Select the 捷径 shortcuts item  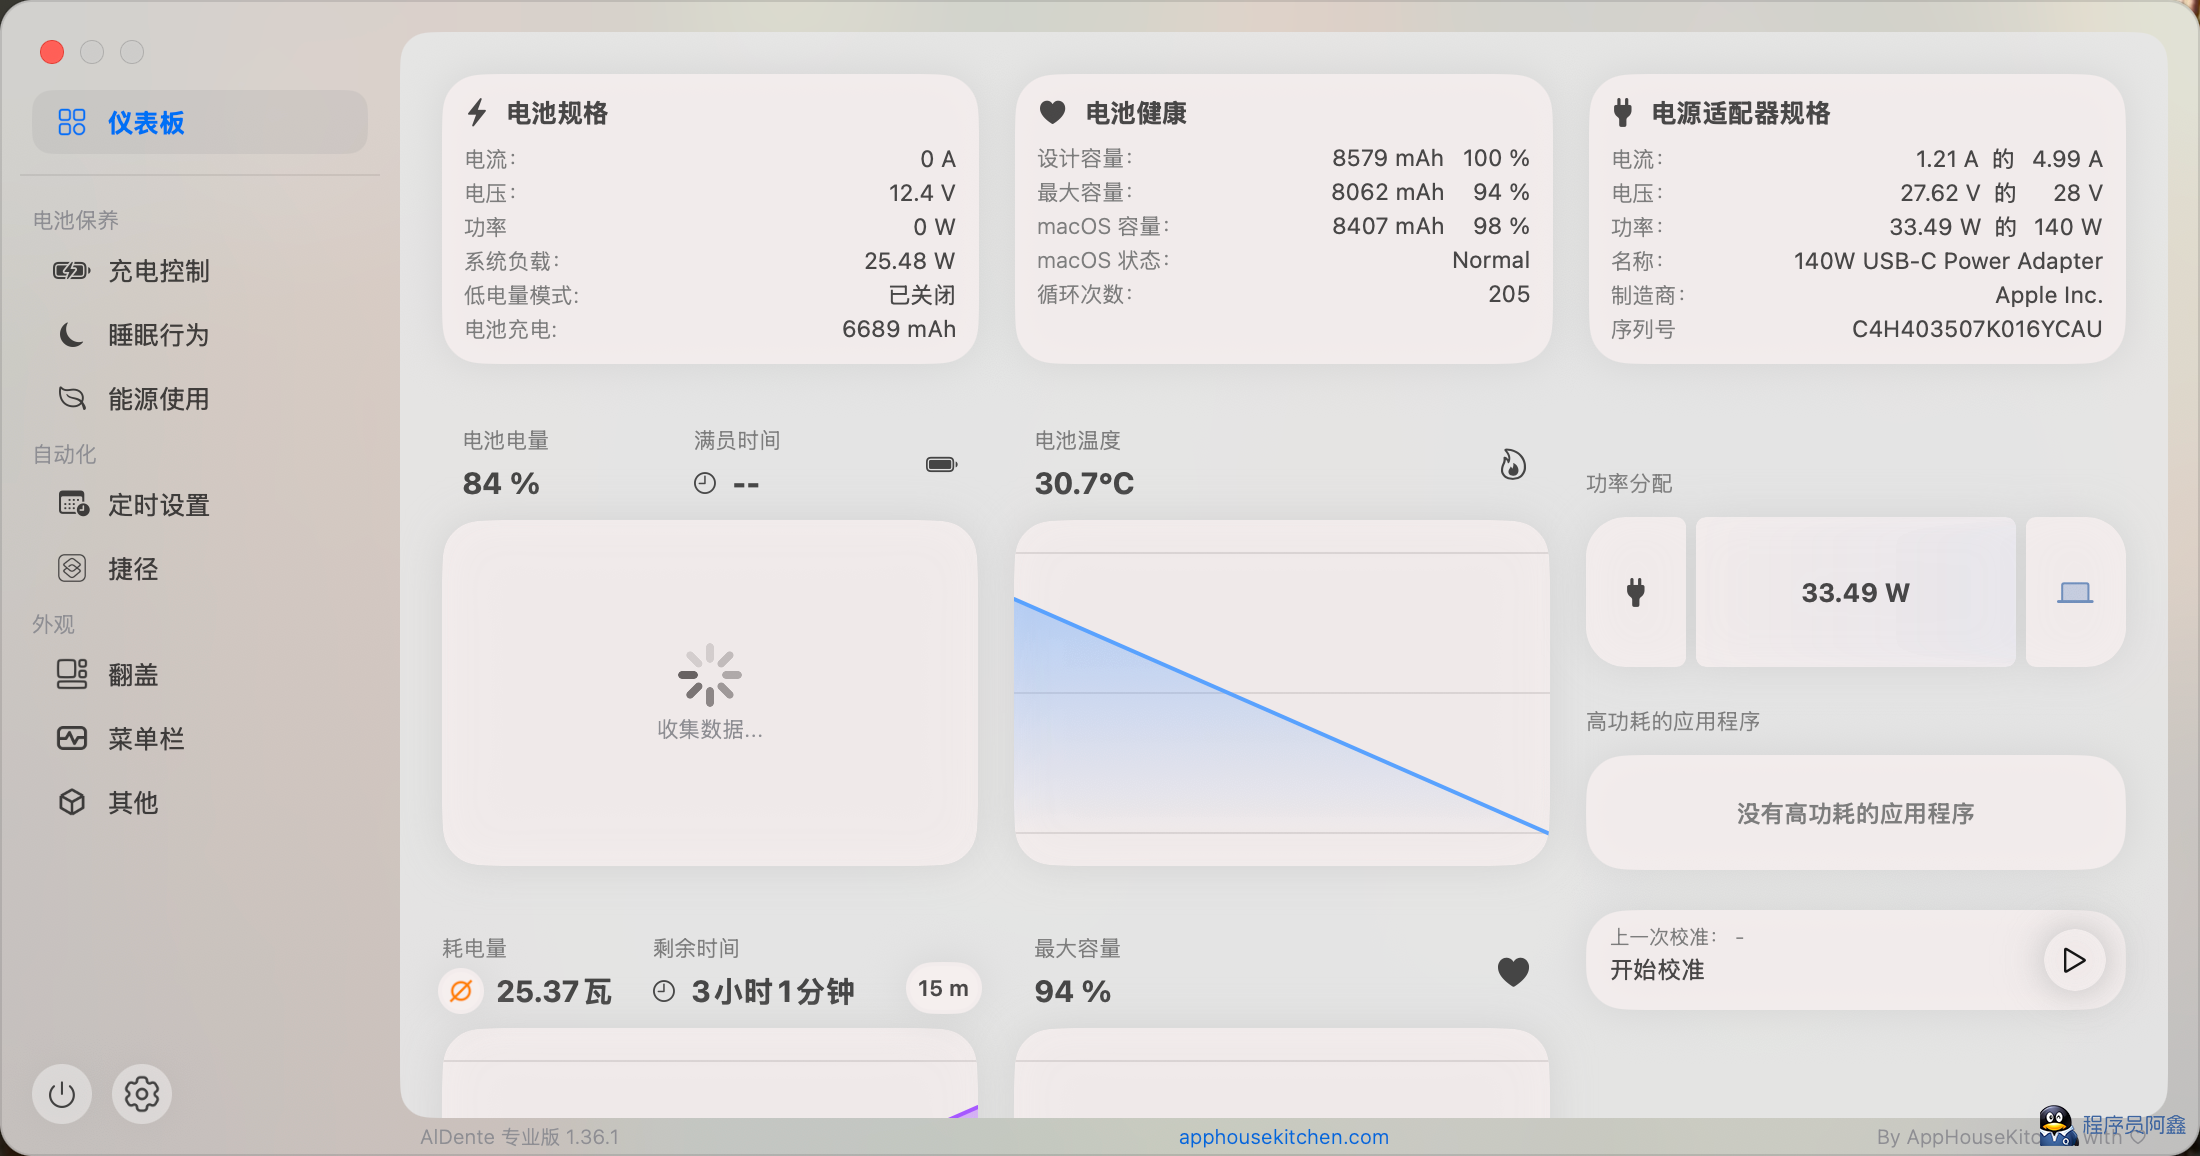[x=132, y=569]
